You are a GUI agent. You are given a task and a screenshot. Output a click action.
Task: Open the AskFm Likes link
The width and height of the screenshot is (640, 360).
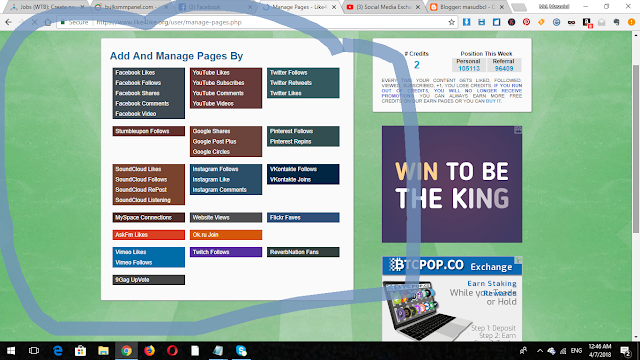tap(131, 235)
